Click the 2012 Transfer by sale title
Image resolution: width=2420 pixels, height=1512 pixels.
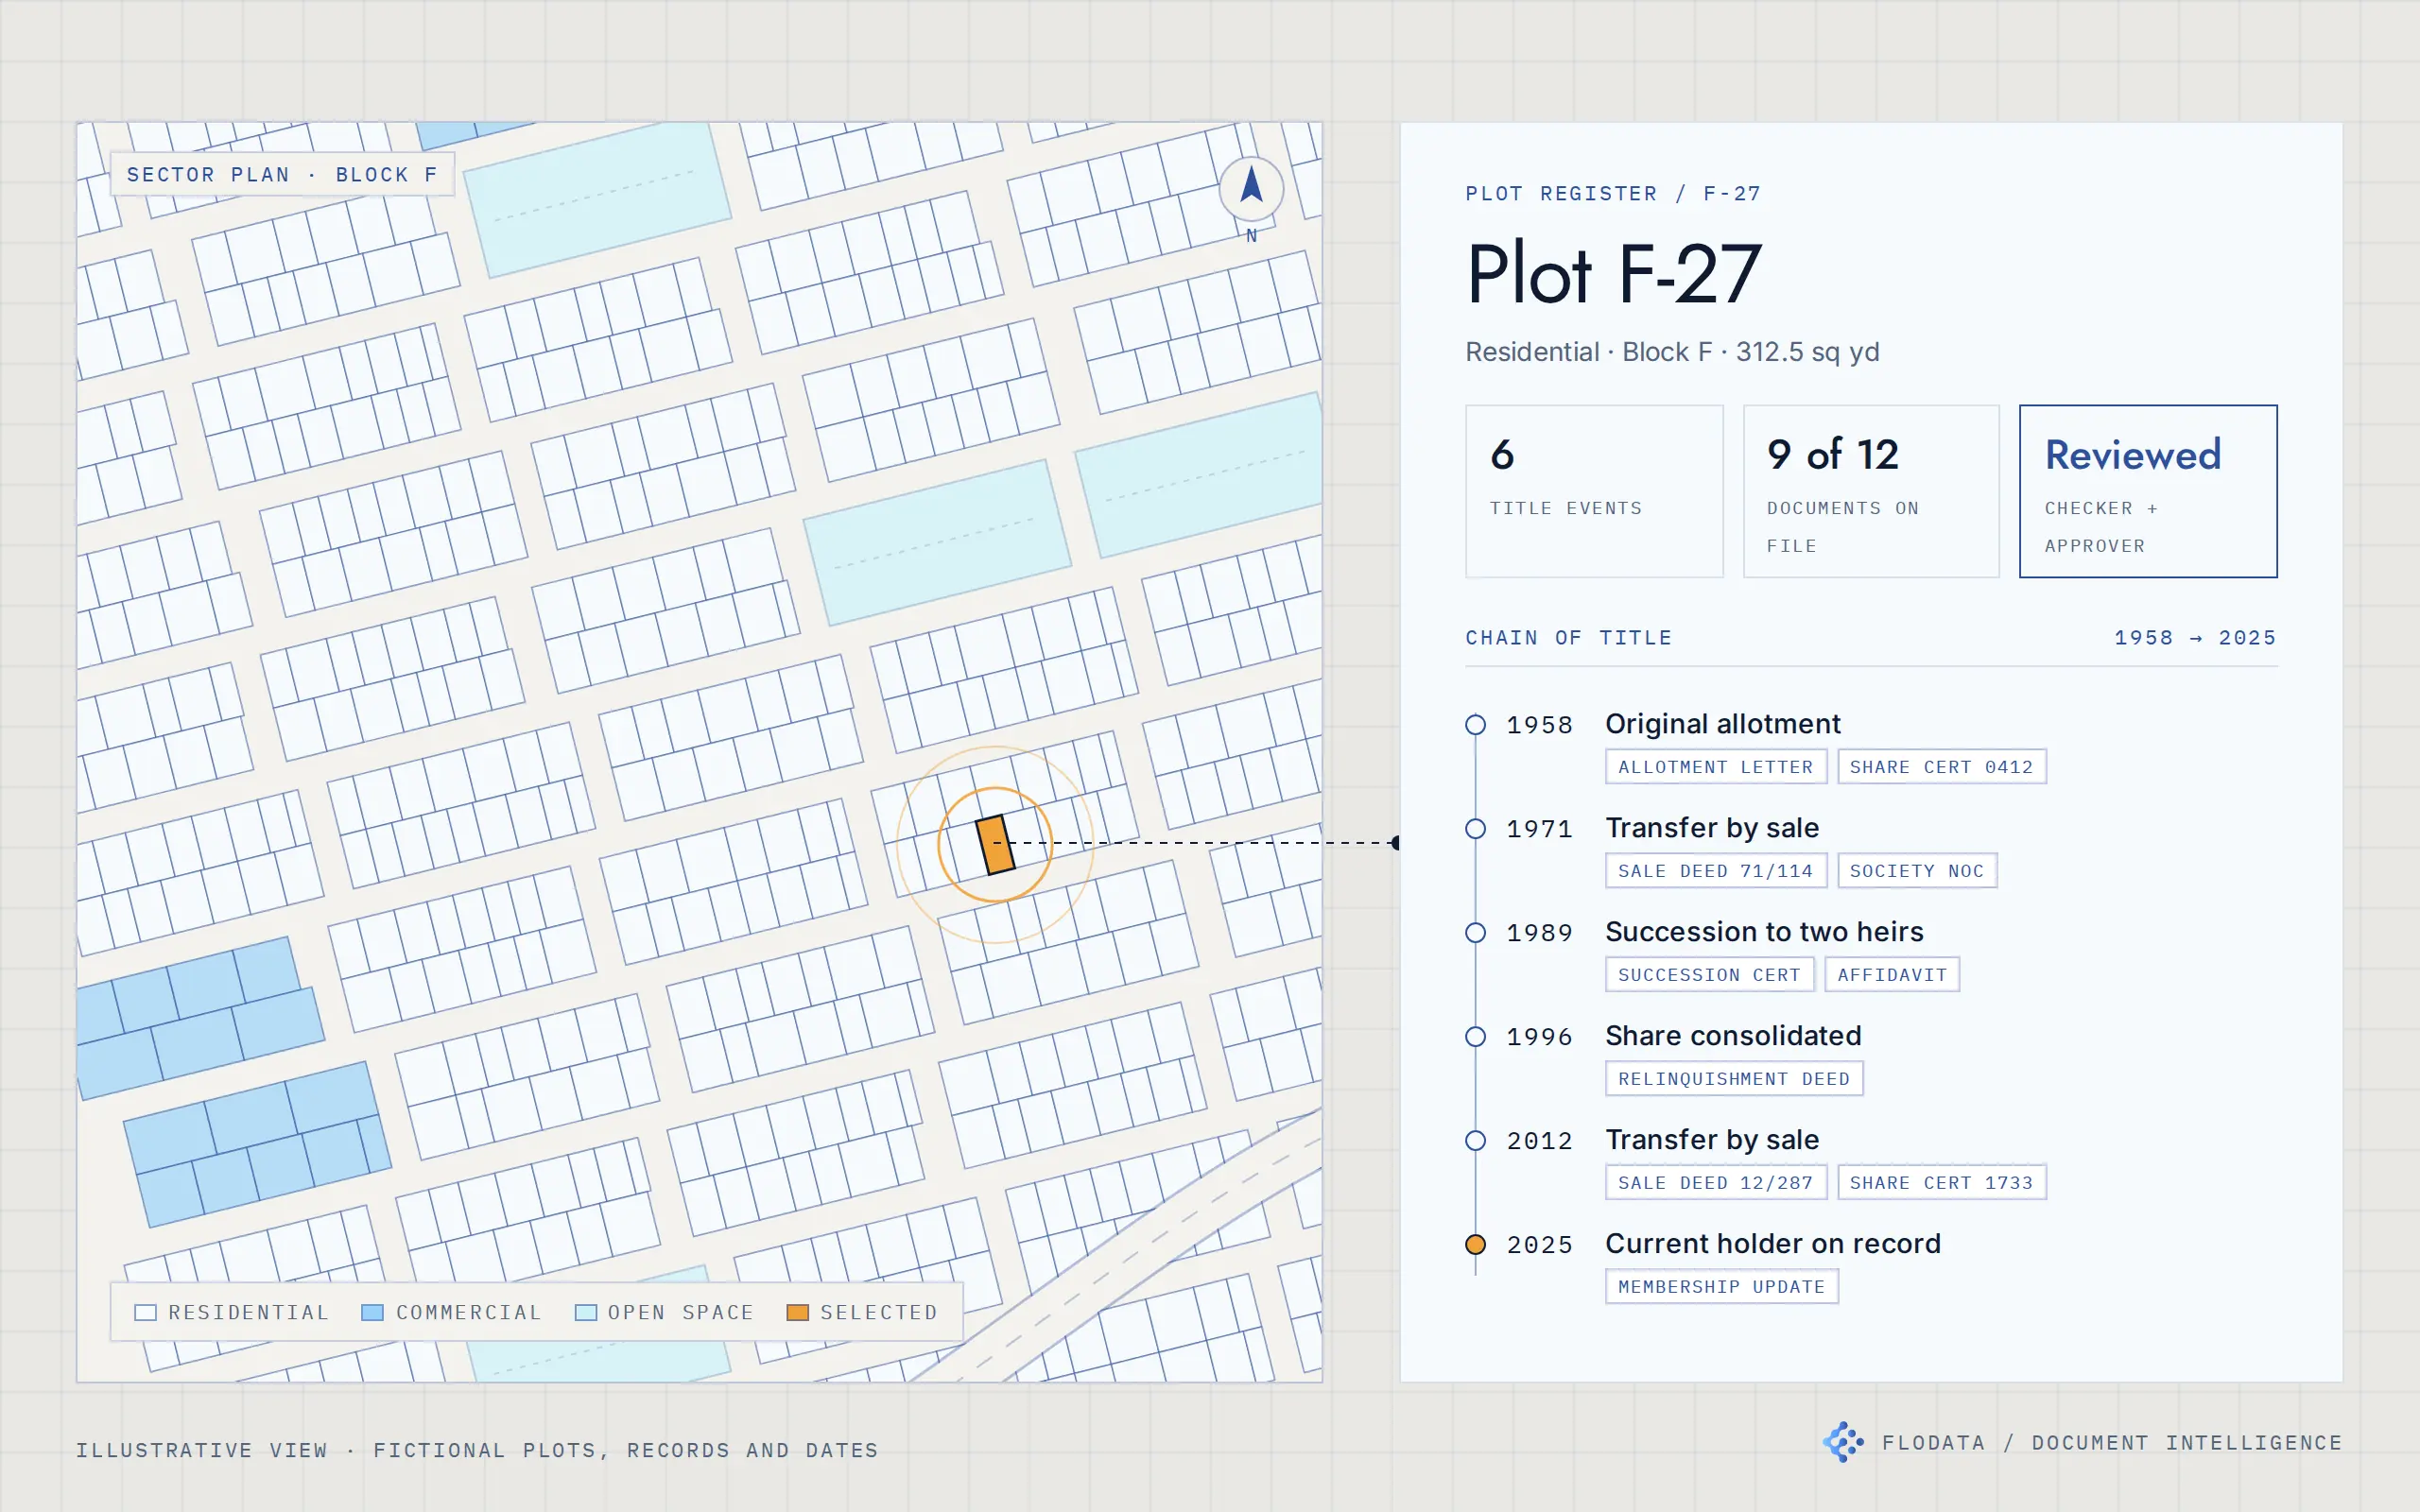tap(1712, 1140)
